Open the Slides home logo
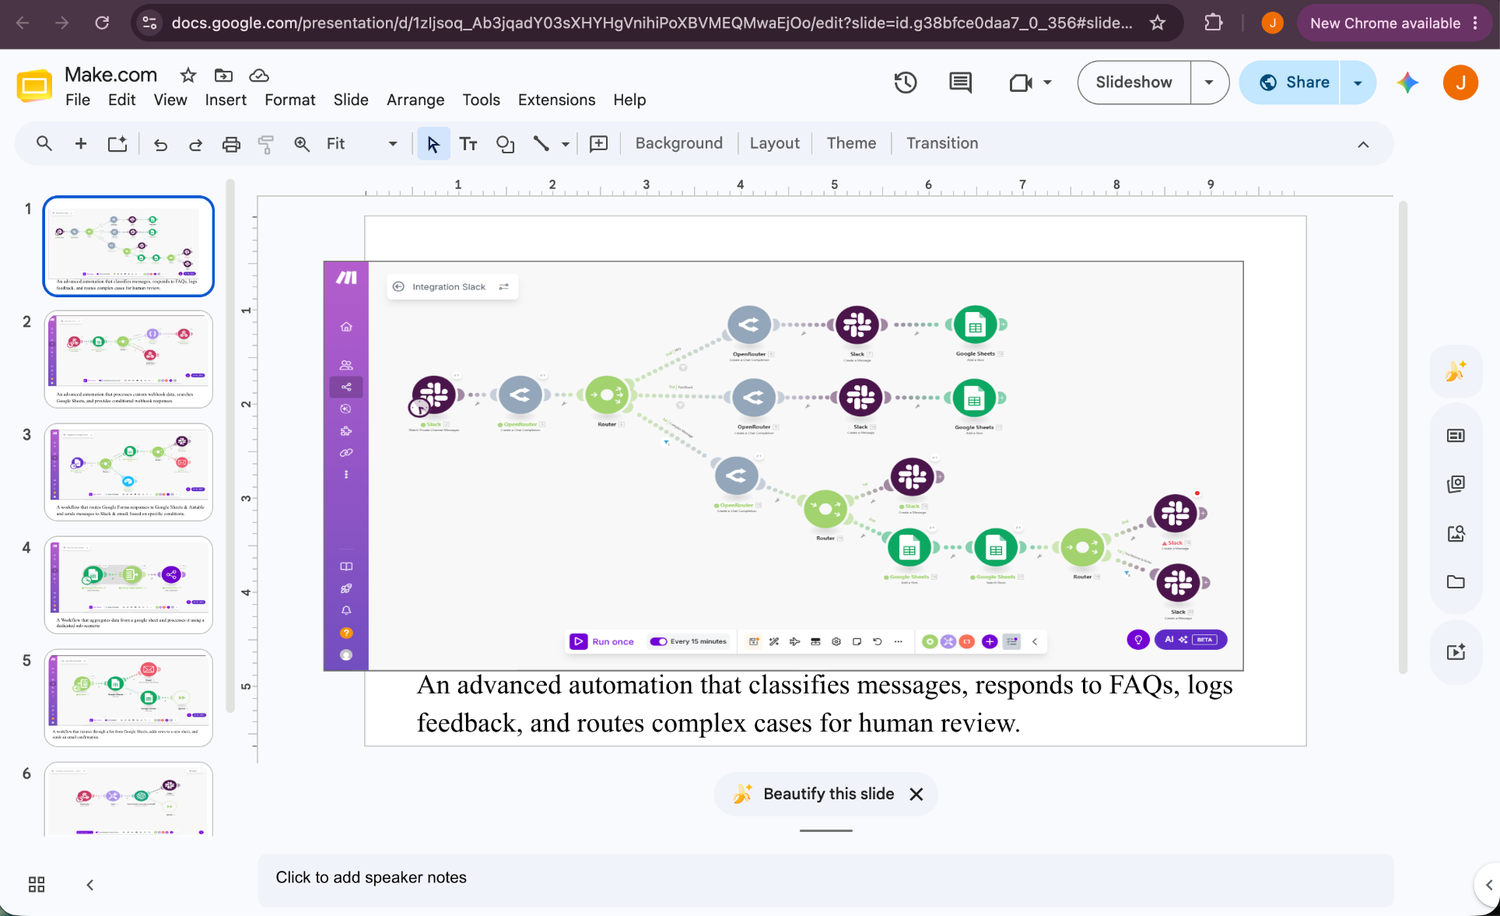 (35, 86)
